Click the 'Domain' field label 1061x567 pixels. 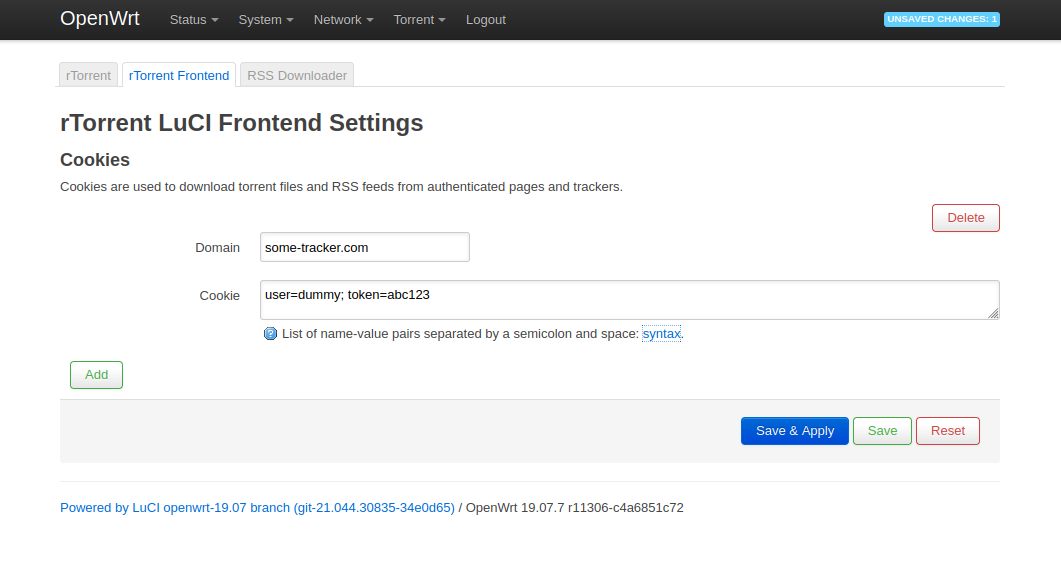pos(217,248)
